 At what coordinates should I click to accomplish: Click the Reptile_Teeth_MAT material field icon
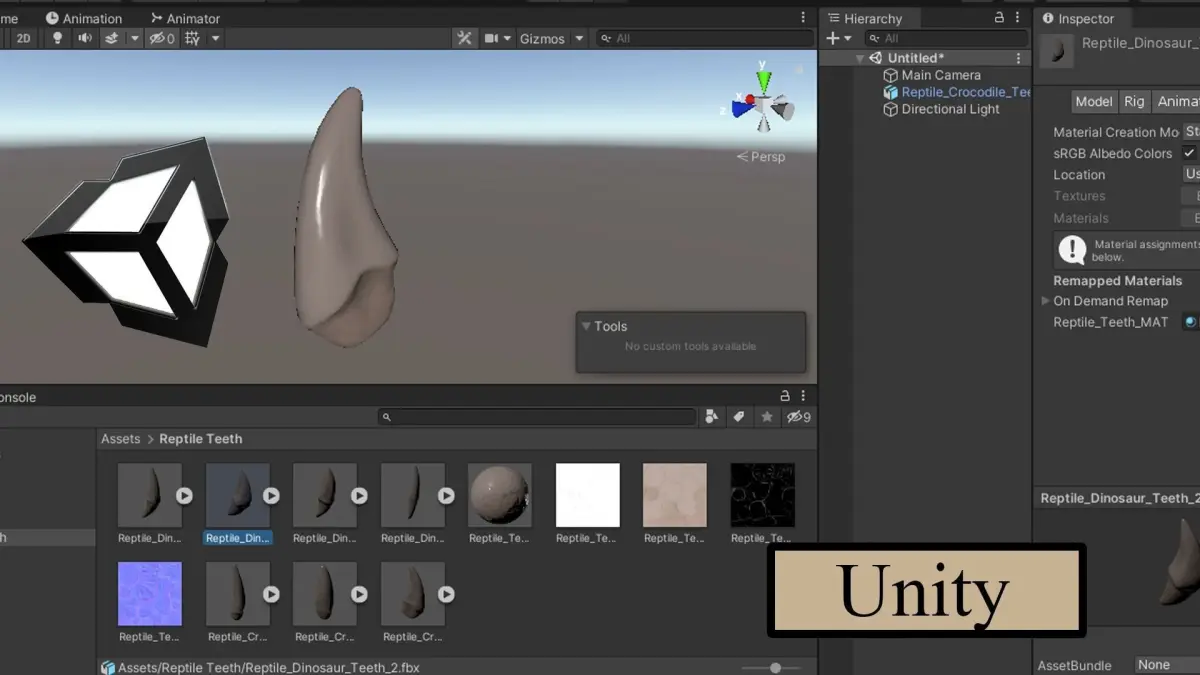[1190, 322]
